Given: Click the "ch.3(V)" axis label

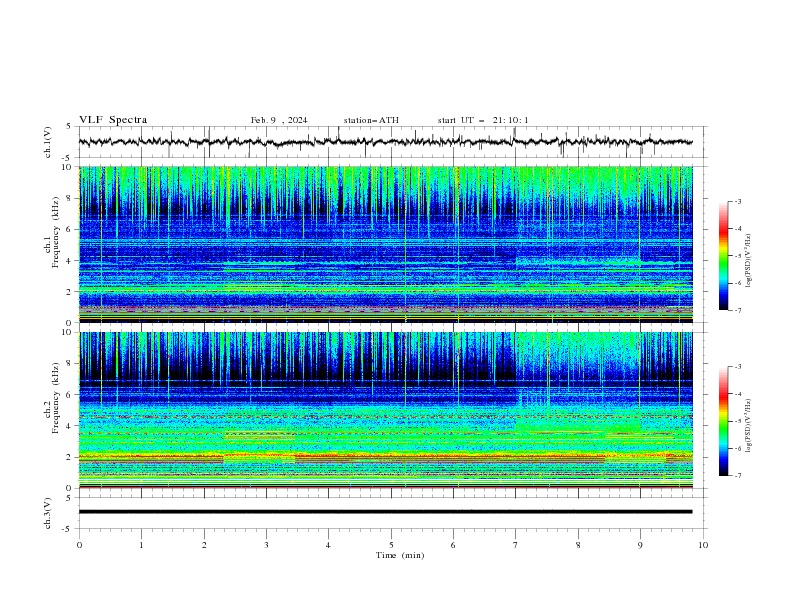Looking at the screenshot, I should coord(48,514).
